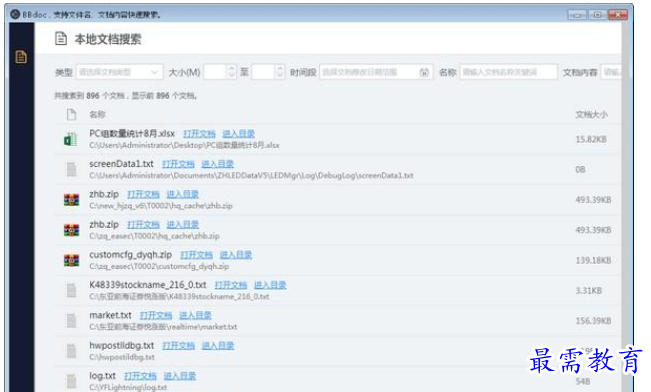Click the 3.31KB size value
Viewport: 651px width, 392px height.
589,291
